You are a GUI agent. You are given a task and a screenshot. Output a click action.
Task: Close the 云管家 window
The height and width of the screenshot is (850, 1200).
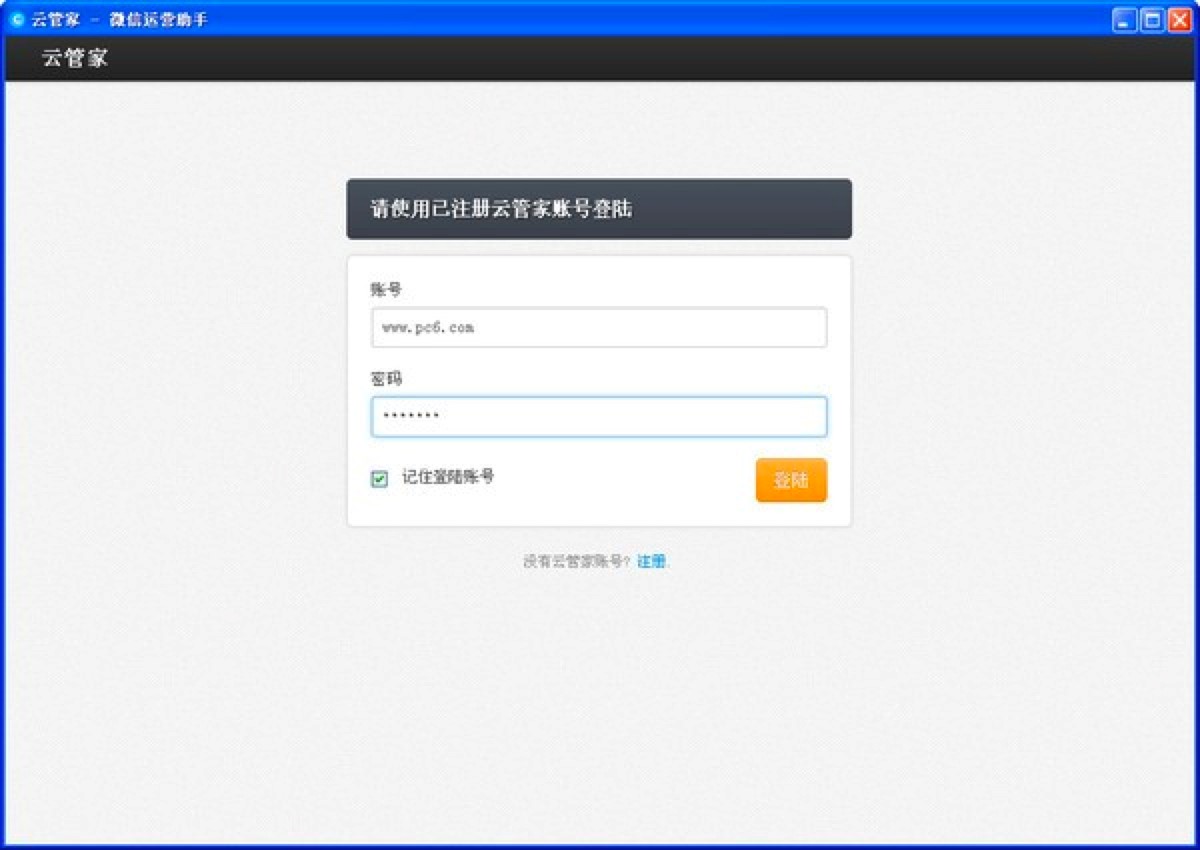point(1179,19)
